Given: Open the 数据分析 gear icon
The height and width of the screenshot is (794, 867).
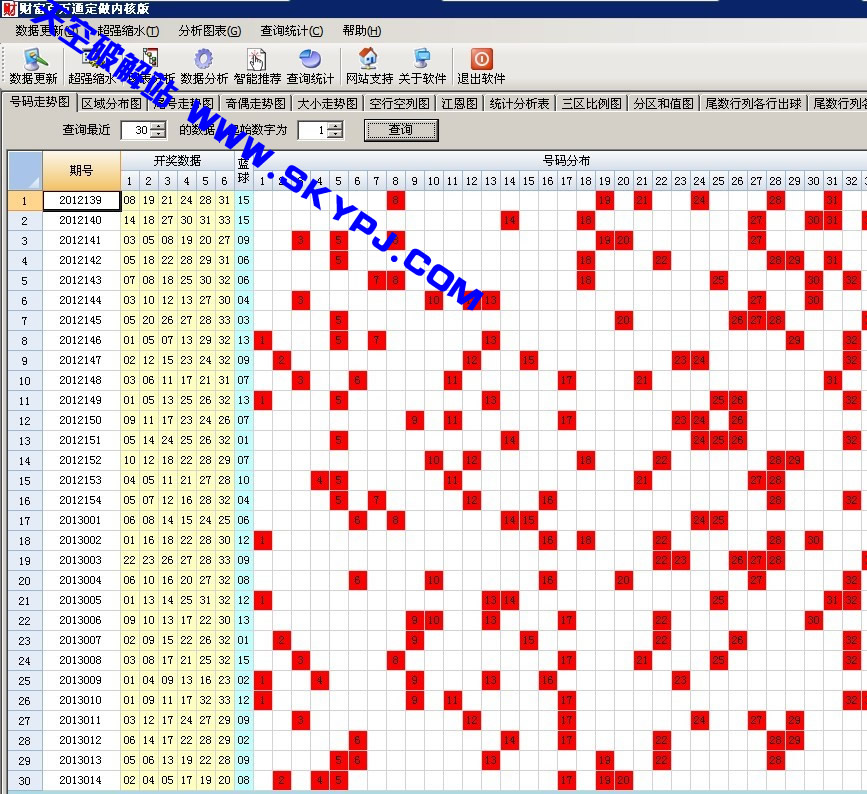Looking at the screenshot, I should (204, 65).
